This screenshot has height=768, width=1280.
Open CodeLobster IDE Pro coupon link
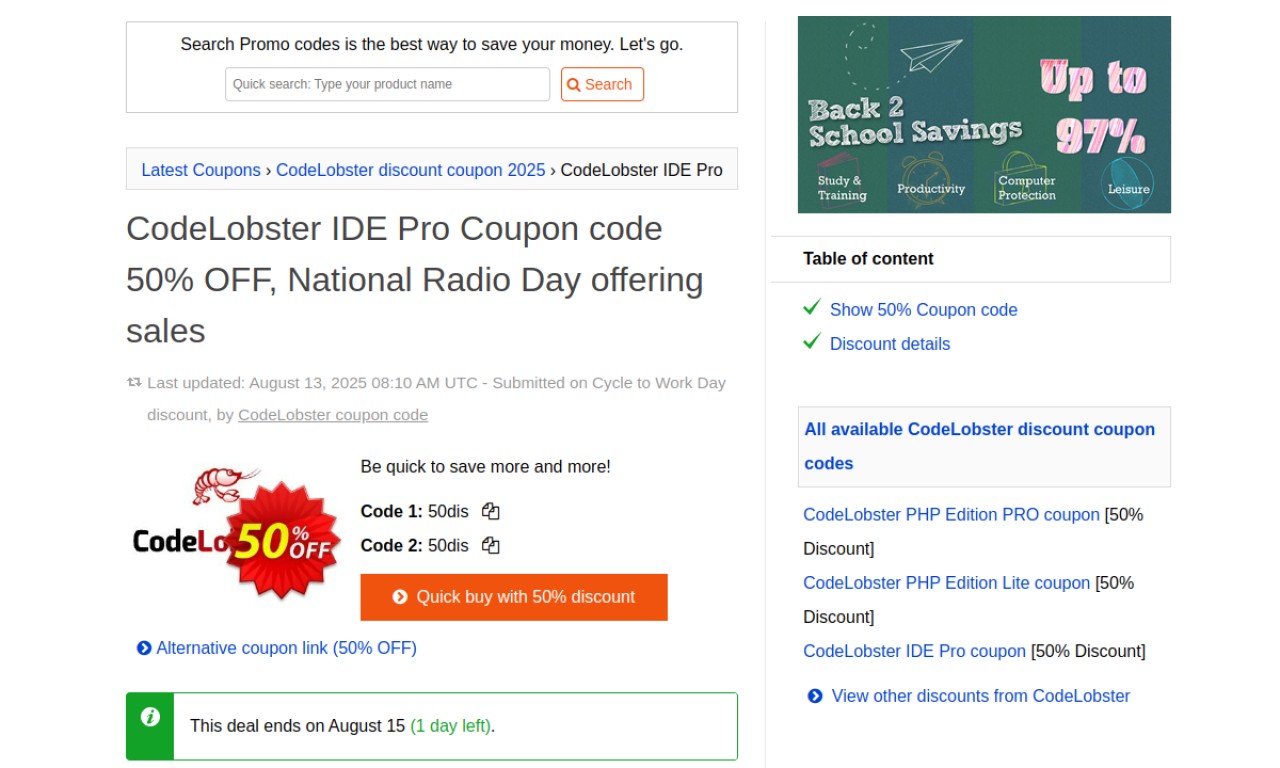(914, 651)
